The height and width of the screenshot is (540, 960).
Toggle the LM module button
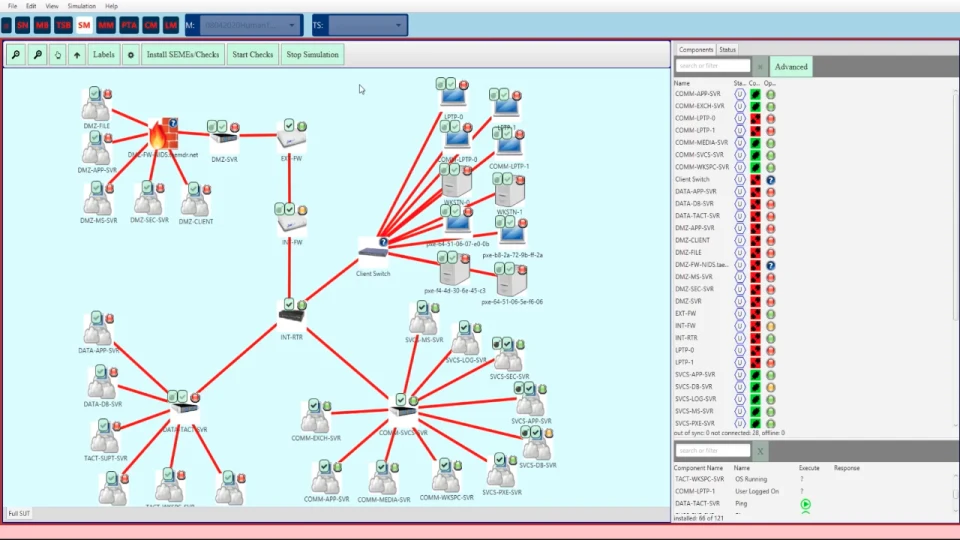(x=171, y=25)
